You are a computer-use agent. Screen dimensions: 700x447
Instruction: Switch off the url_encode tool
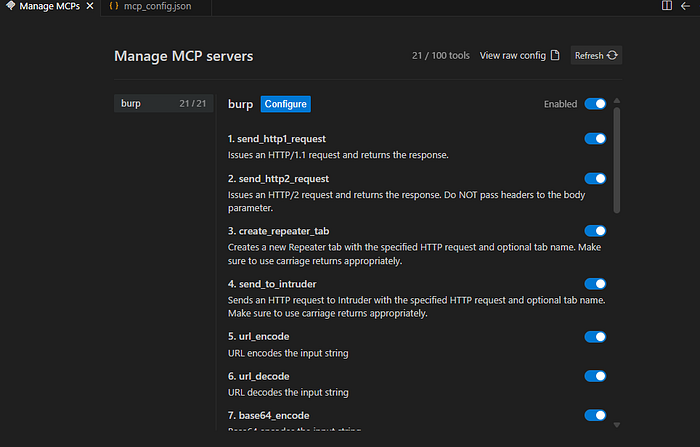595,336
